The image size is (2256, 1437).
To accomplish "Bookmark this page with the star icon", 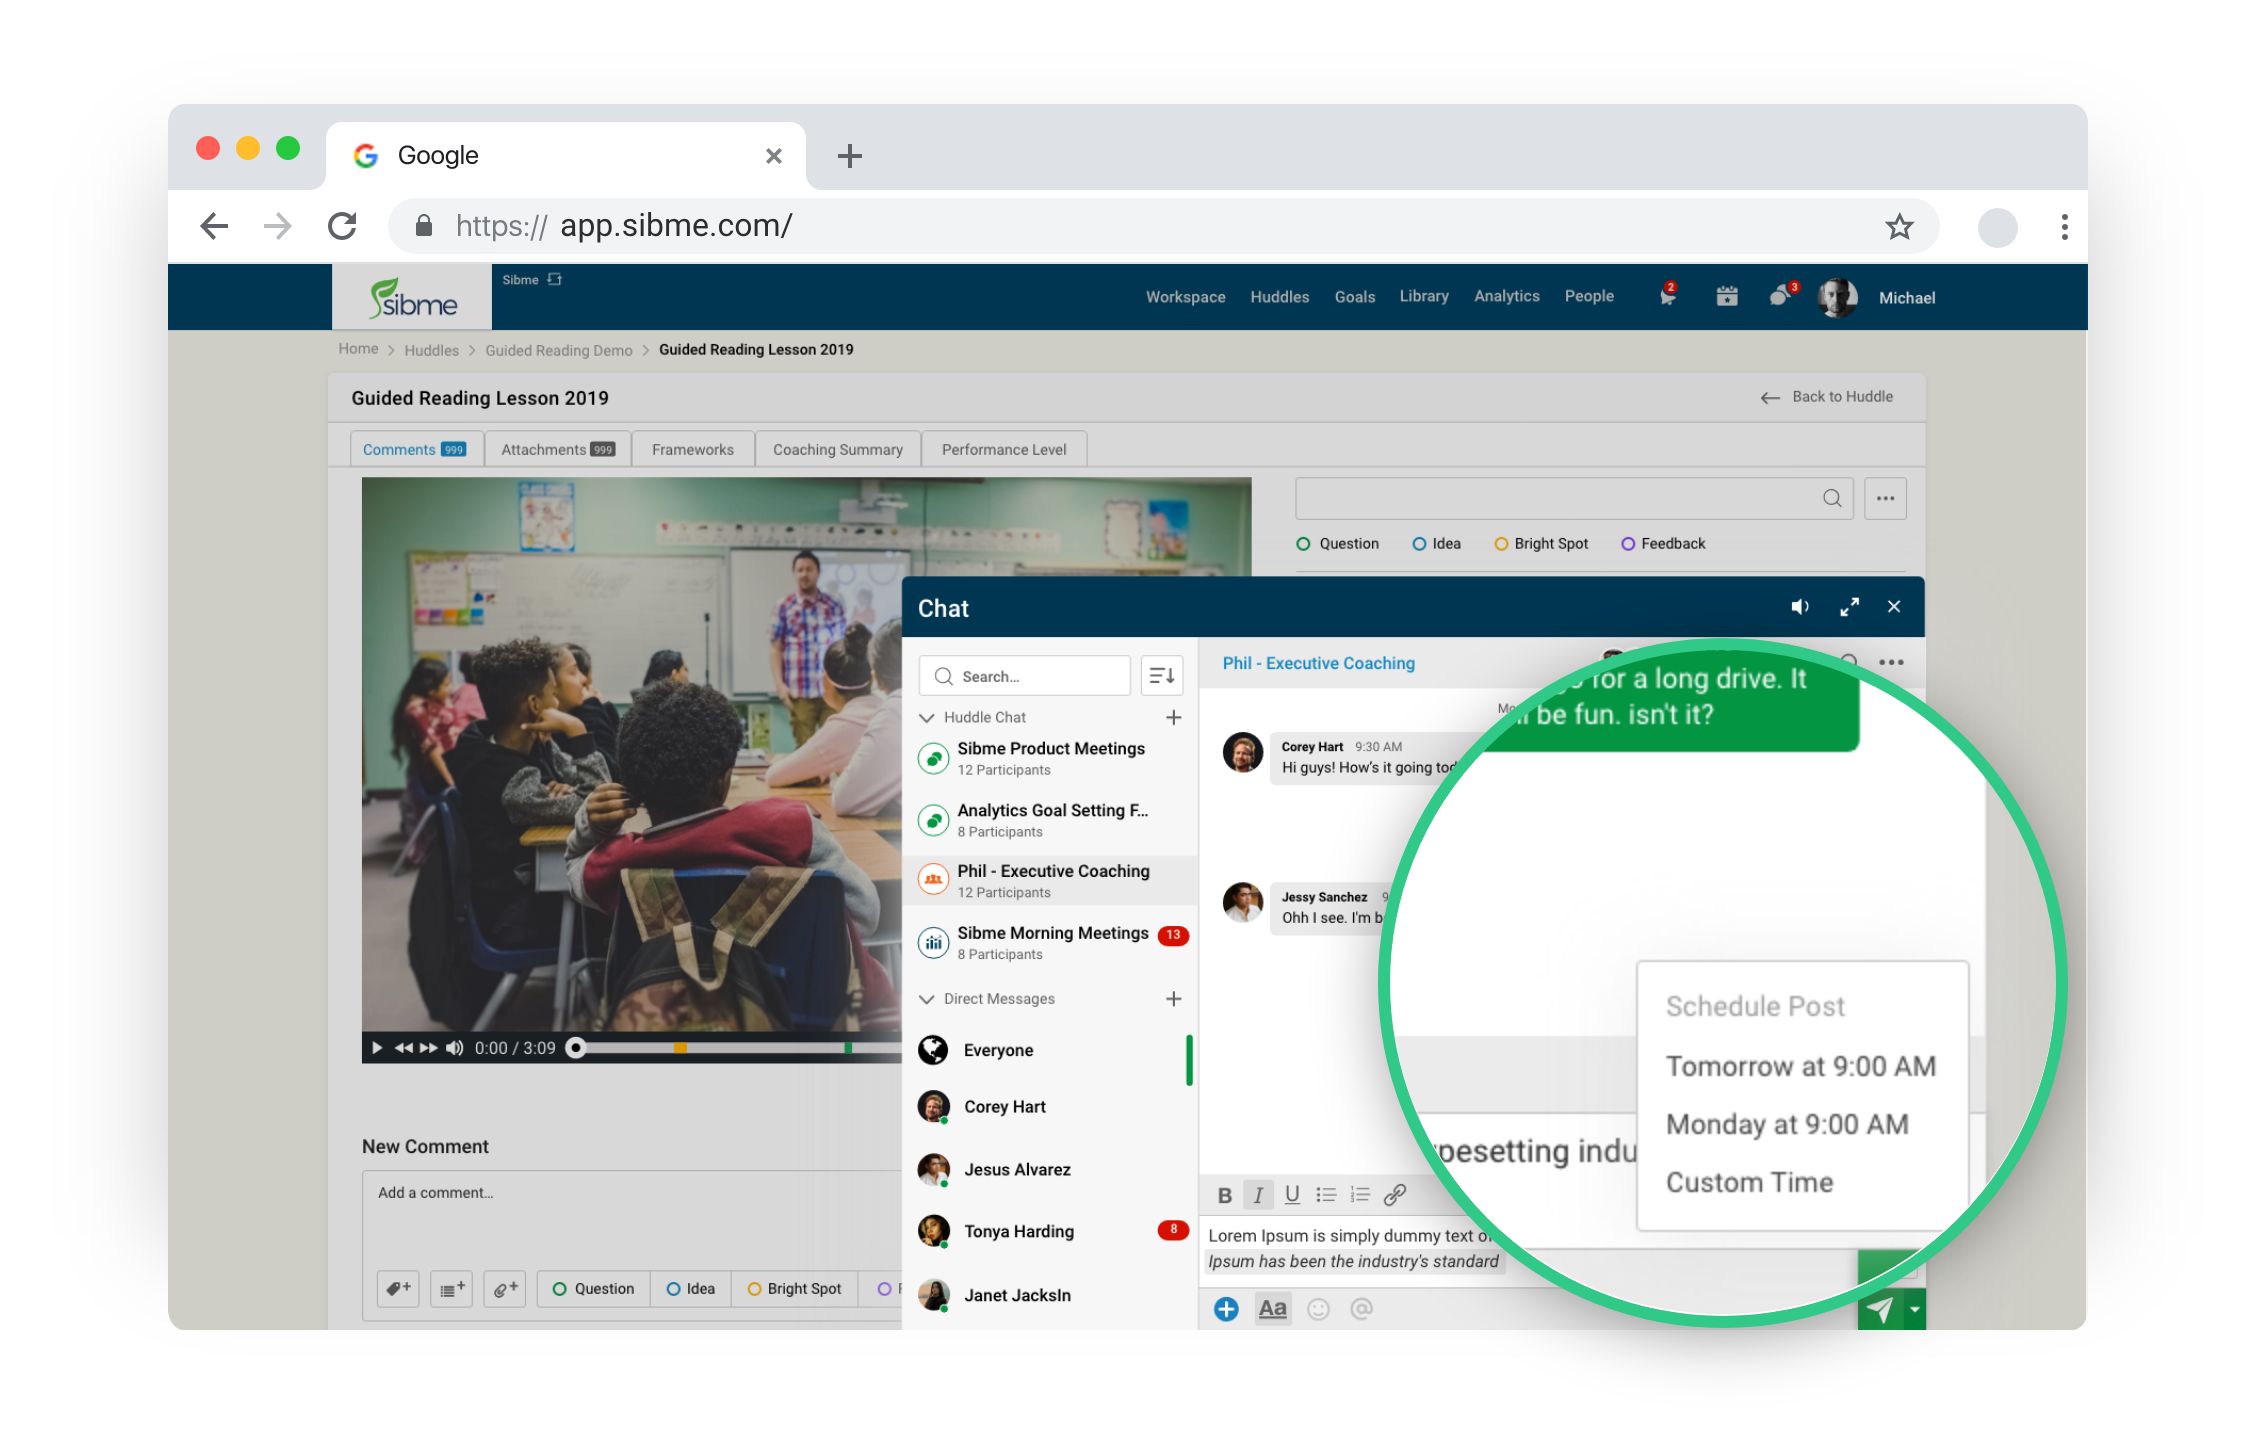I will pyautogui.click(x=1899, y=226).
